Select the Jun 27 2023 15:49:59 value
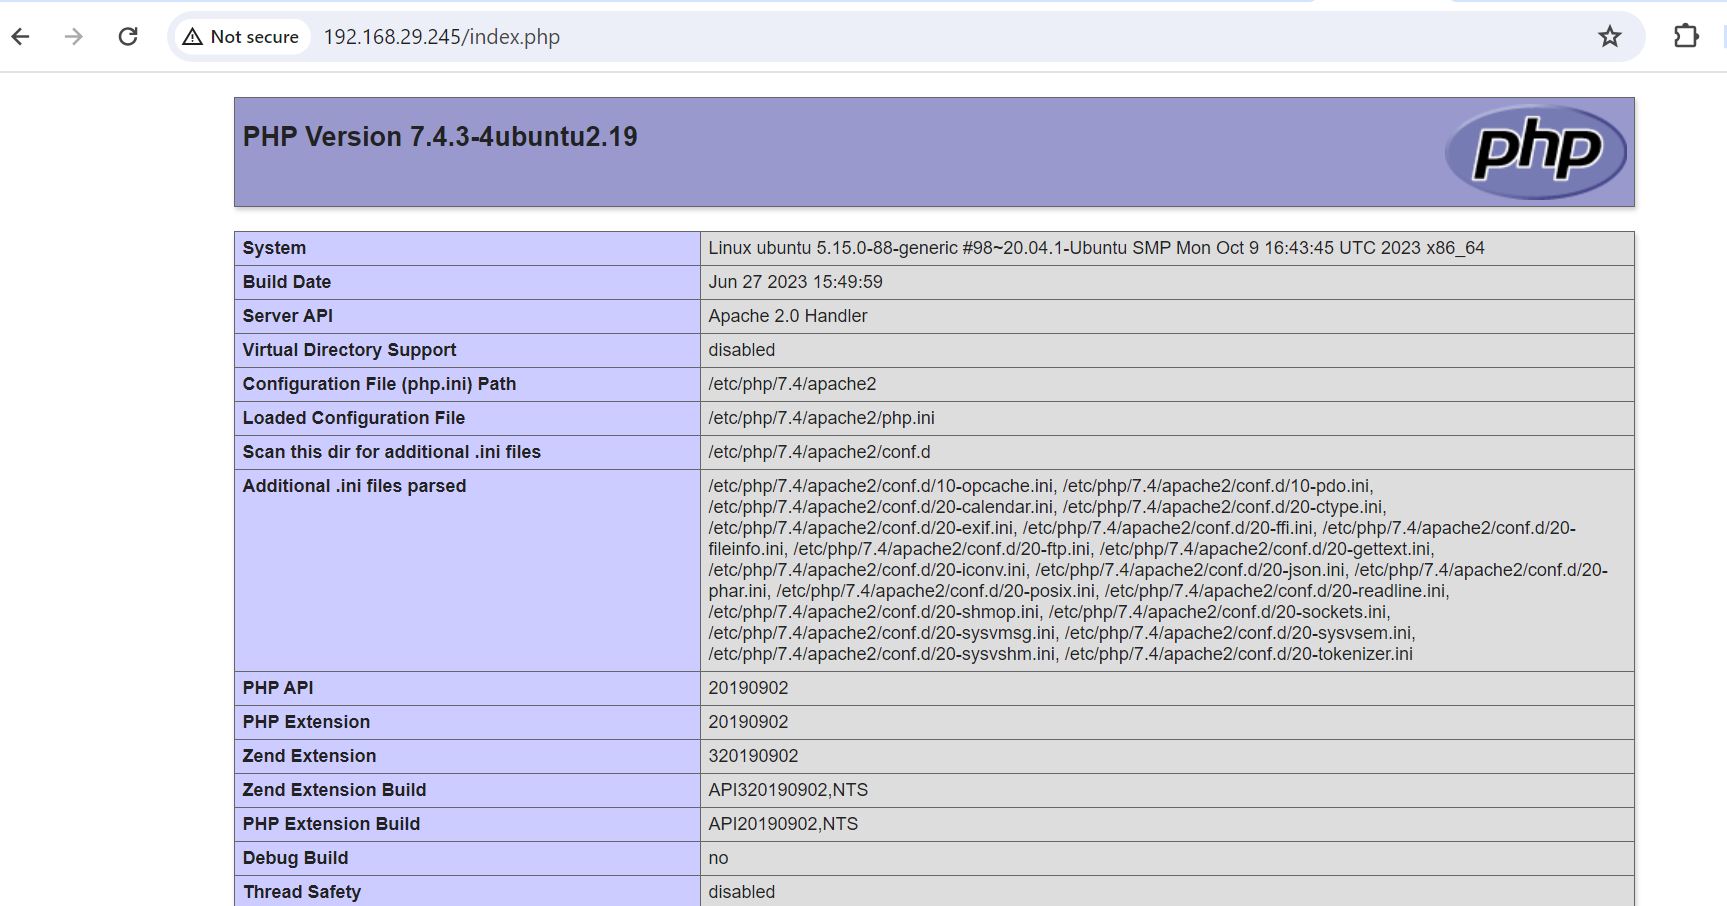 pos(796,282)
